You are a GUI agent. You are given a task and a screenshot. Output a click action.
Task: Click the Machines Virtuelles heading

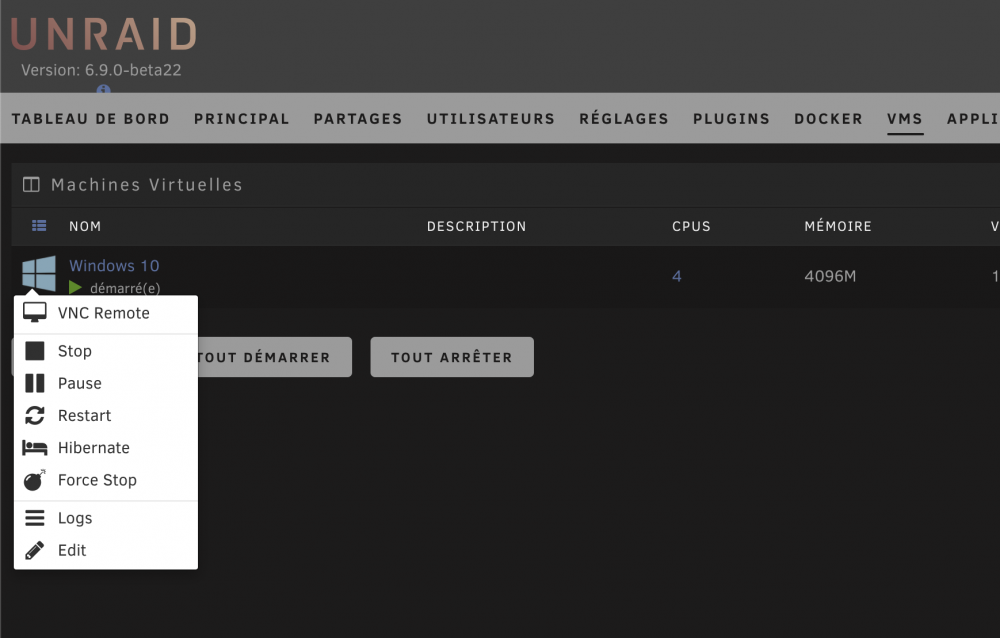[x=147, y=185]
